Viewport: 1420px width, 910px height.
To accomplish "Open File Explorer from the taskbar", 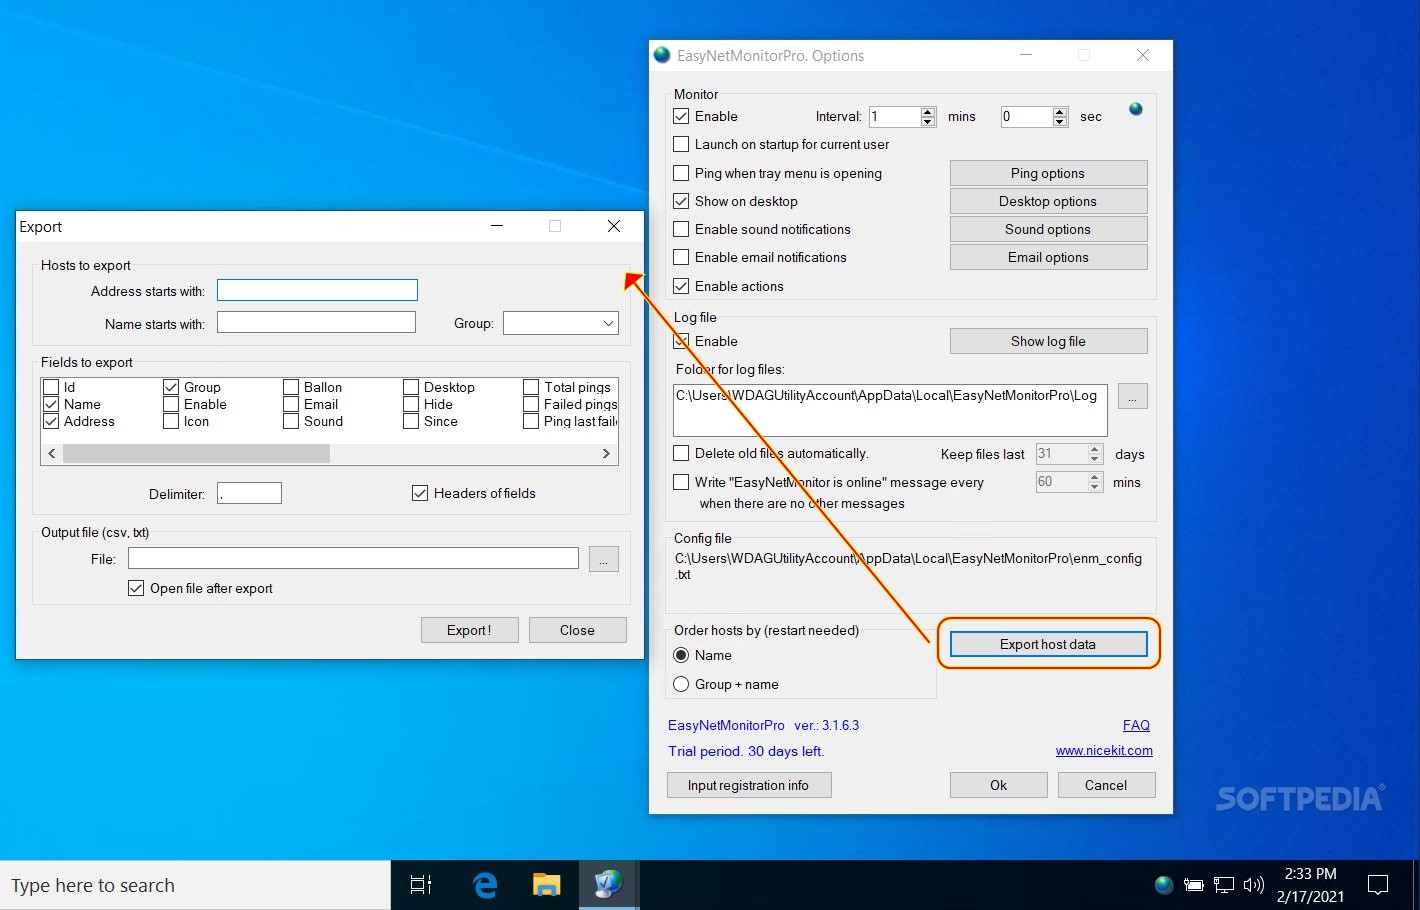I will click(x=546, y=884).
